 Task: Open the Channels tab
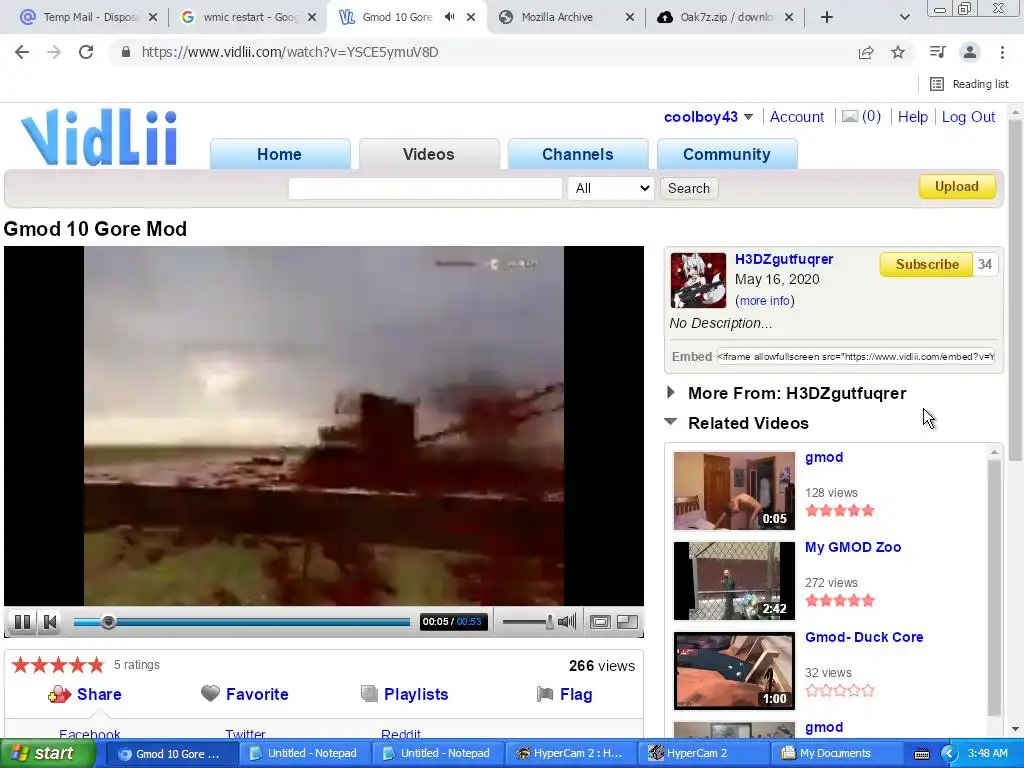[577, 154]
